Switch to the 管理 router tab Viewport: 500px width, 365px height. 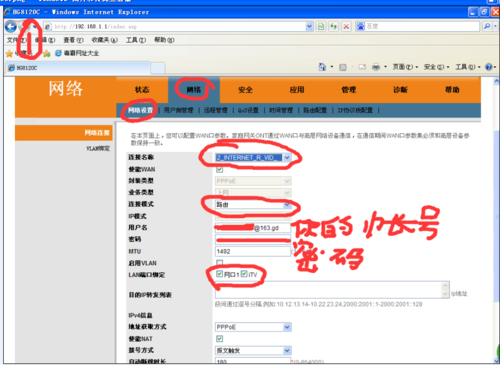(x=349, y=90)
